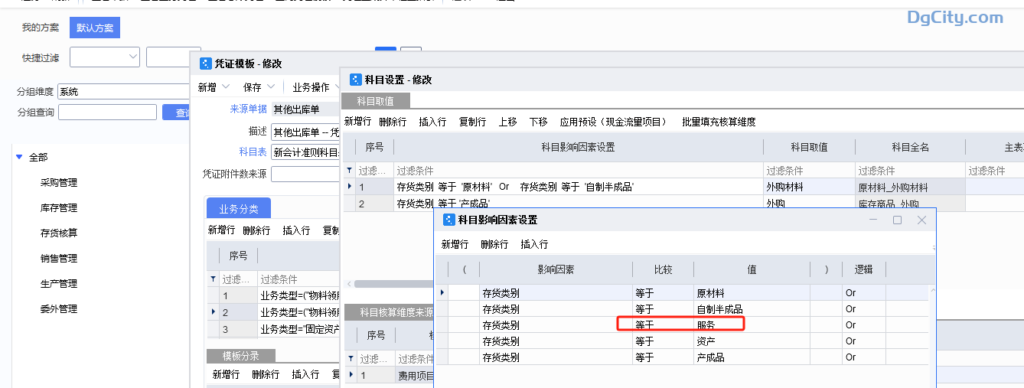1024x388 pixels.
Task: Click the 影响因素 column header
Action: coord(556,268)
